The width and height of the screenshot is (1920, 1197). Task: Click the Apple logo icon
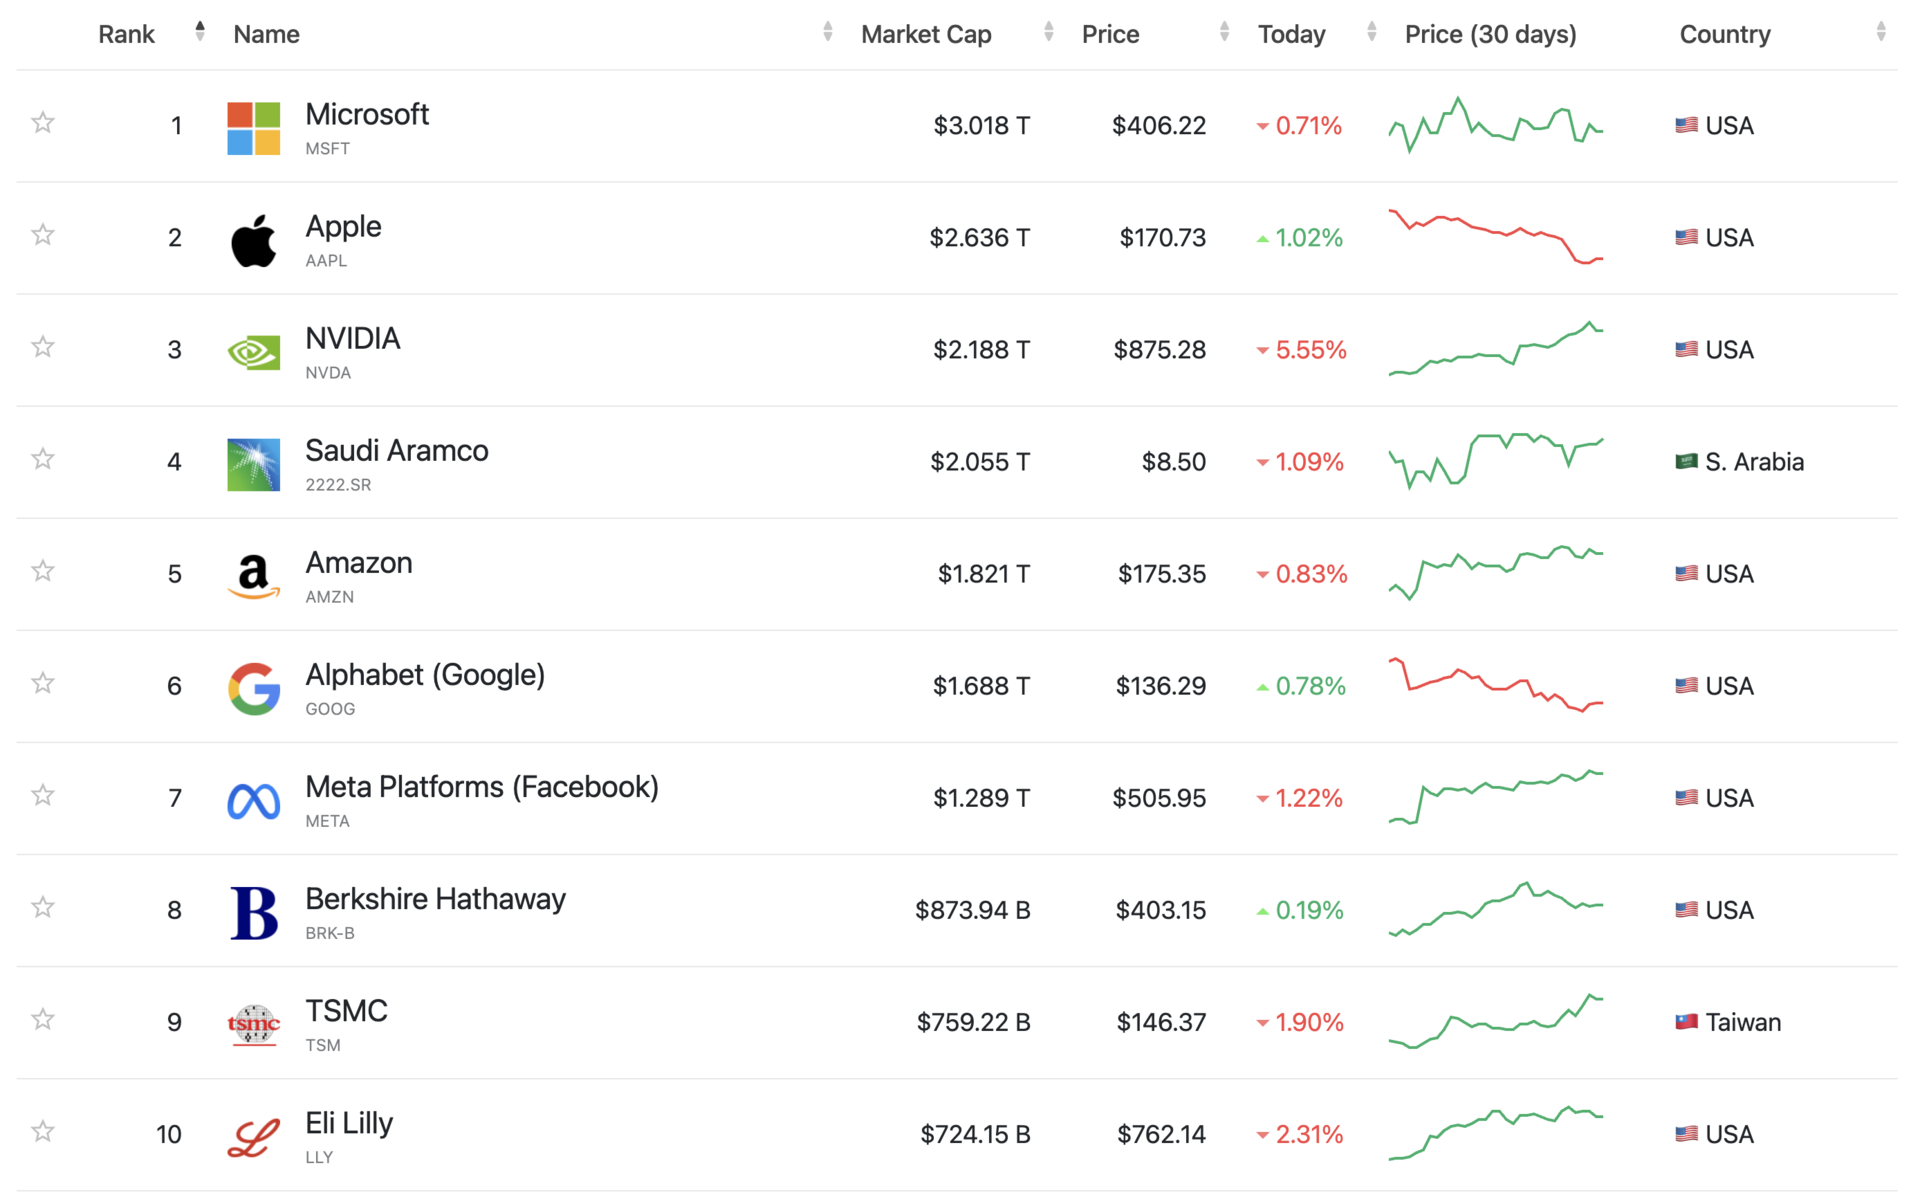pyautogui.click(x=253, y=240)
